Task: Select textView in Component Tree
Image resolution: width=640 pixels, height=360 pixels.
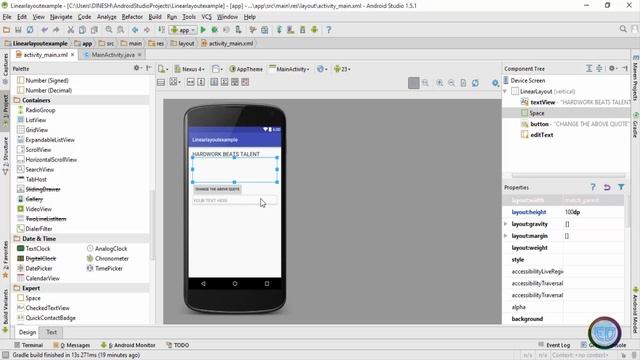Action: click(x=543, y=102)
